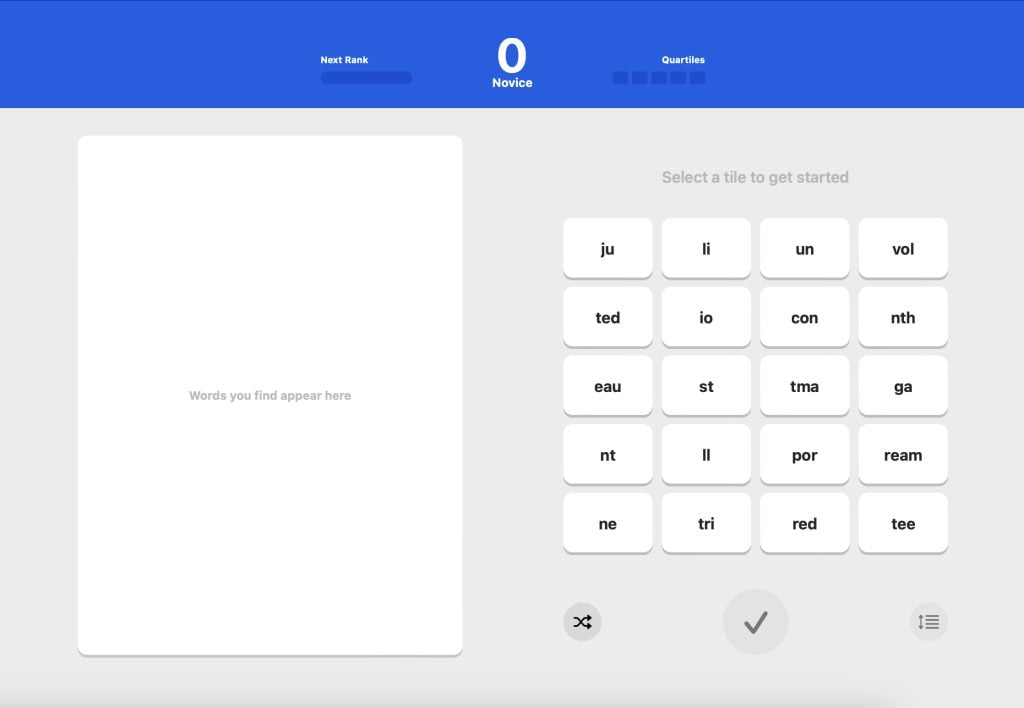Select the "eau" tile
The height and width of the screenshot is (708, 1024).
click(x=607, y=387)
